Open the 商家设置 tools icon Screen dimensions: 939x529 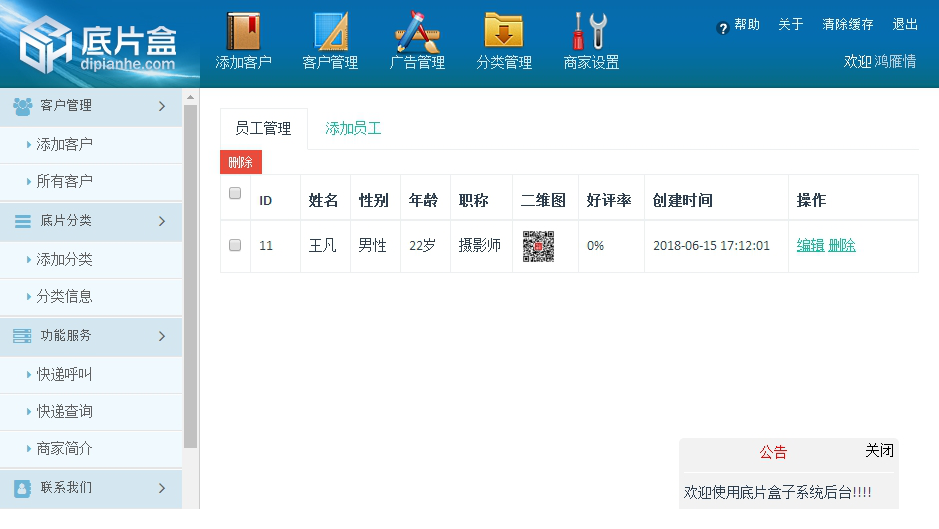[x=591, y=31]
